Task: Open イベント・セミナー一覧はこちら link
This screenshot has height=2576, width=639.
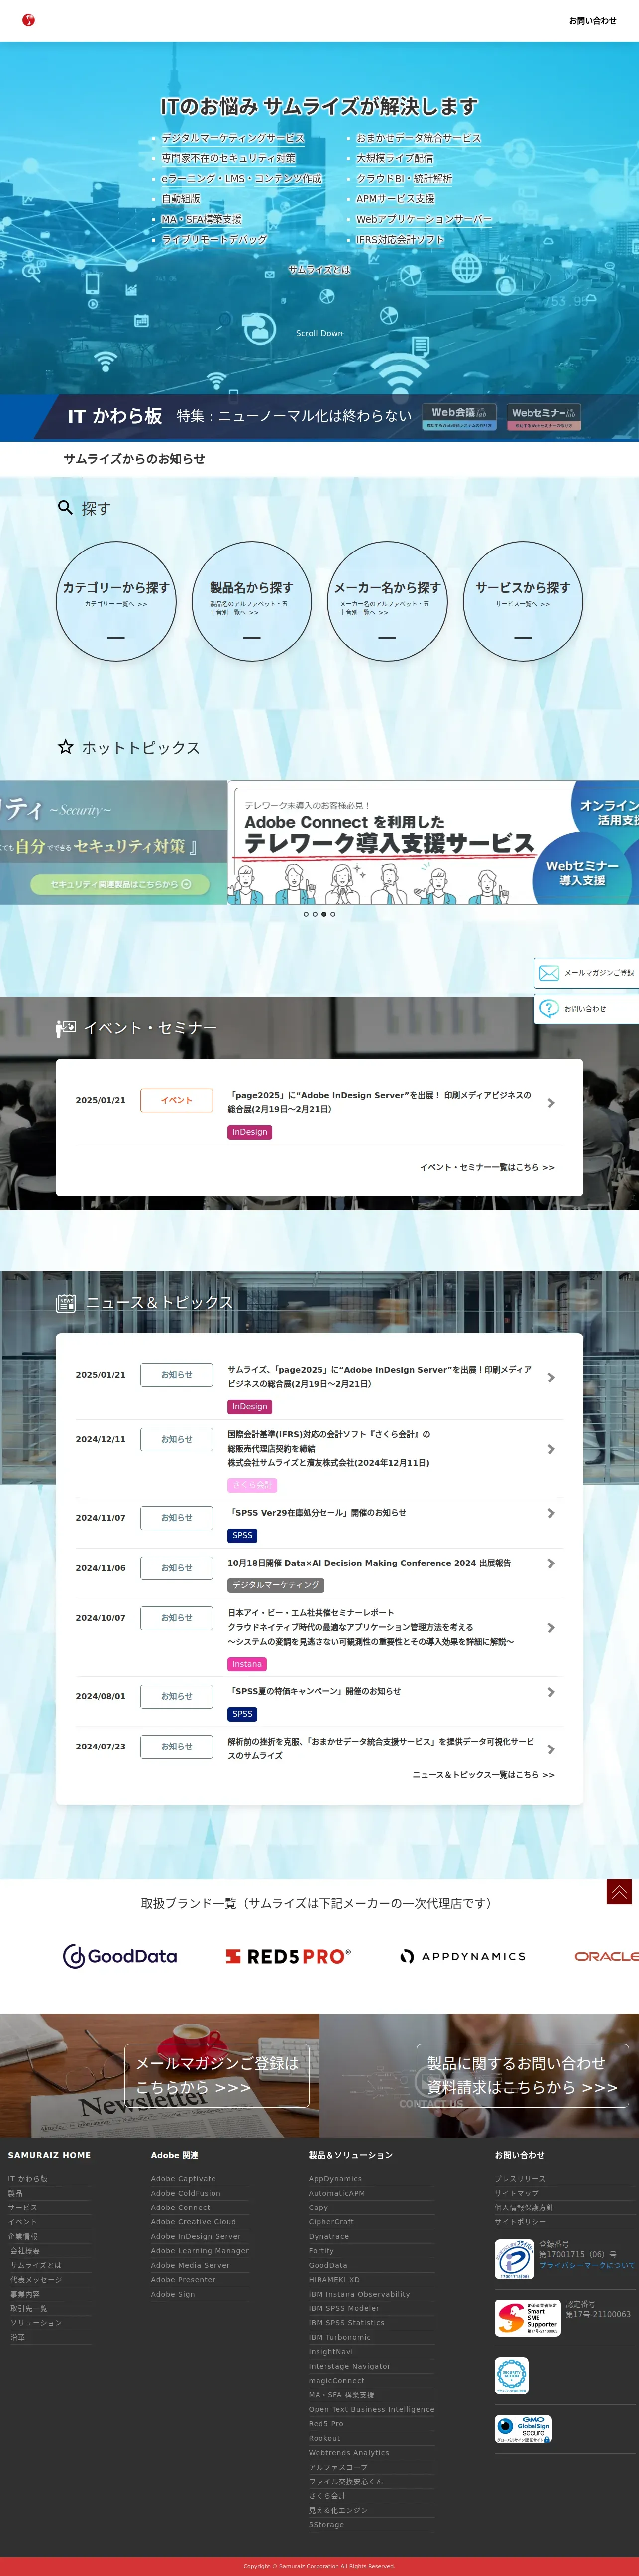Action: [x=487, y=1167]
